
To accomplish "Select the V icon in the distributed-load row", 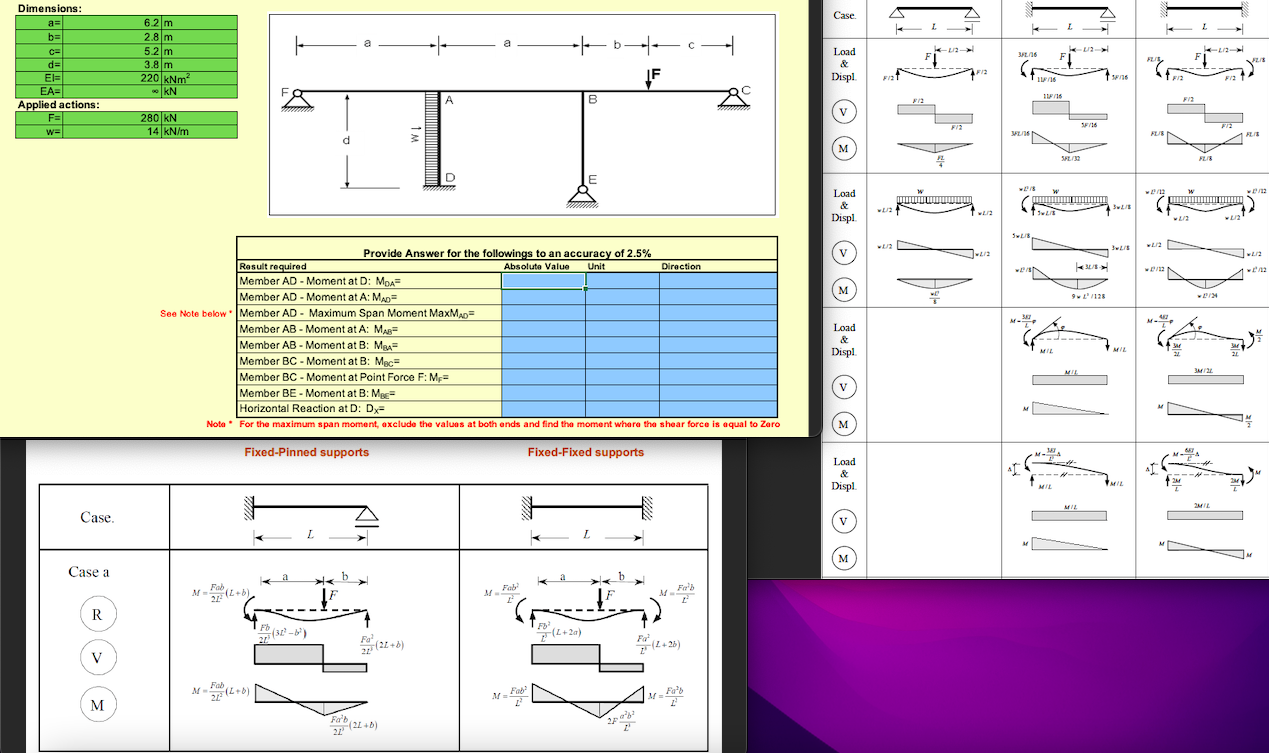I will click(x=844, y=252).
